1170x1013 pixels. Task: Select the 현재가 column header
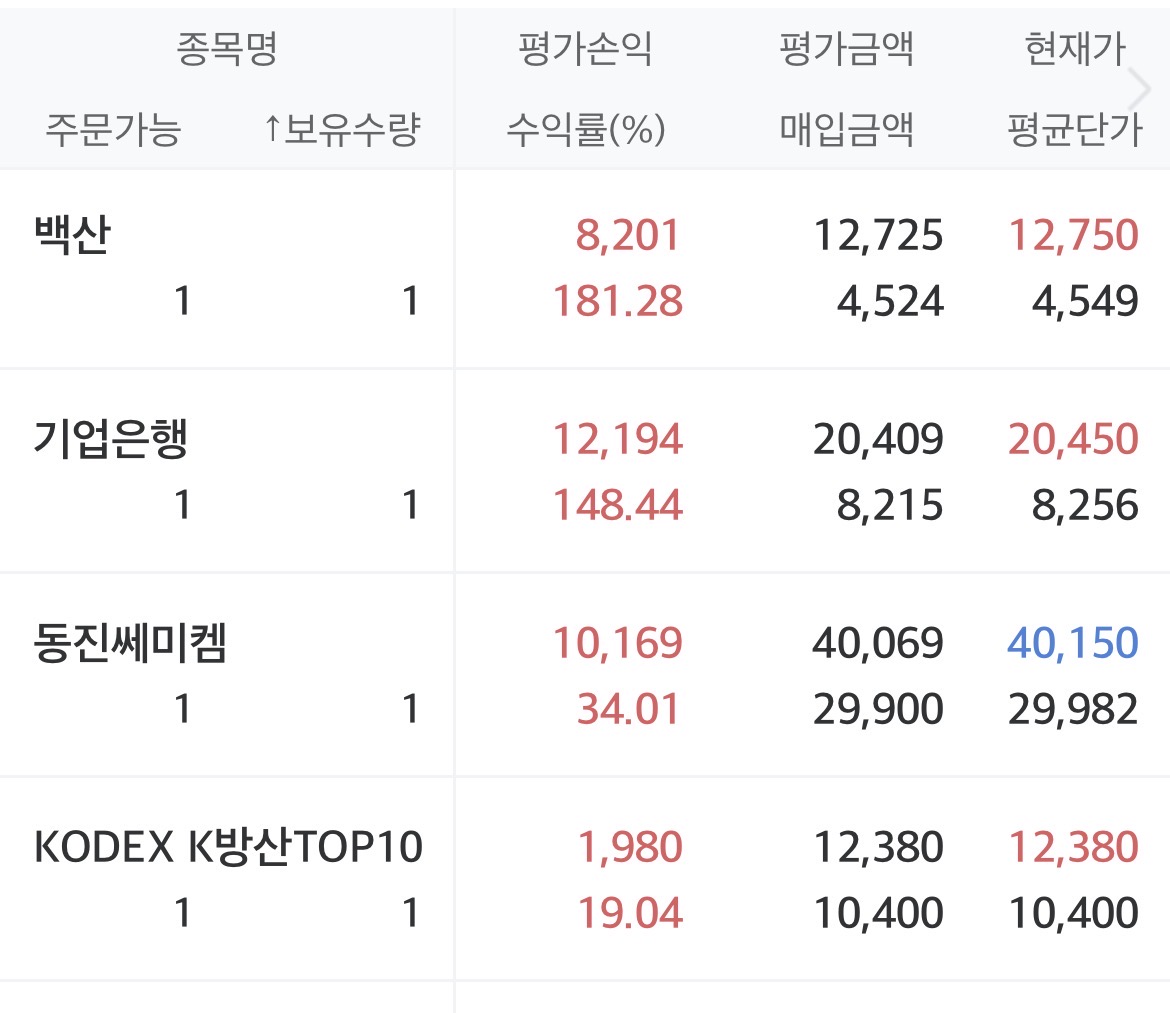1074,49
